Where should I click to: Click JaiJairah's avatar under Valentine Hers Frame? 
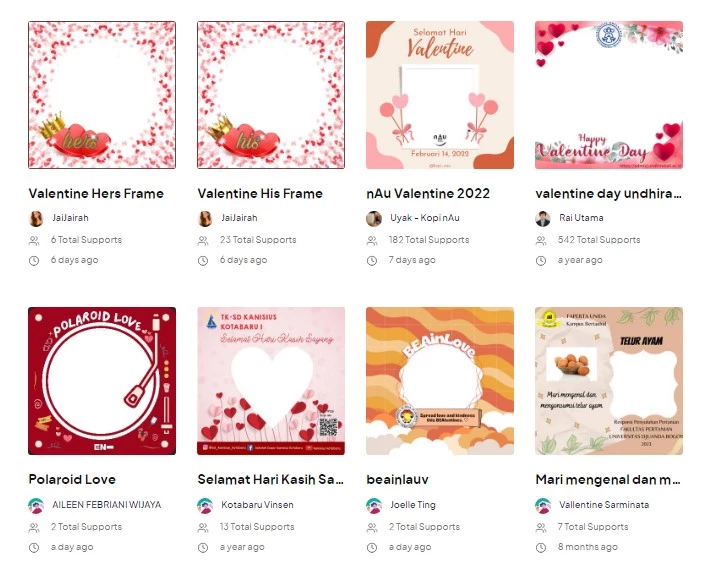click(x=36, y=219)
